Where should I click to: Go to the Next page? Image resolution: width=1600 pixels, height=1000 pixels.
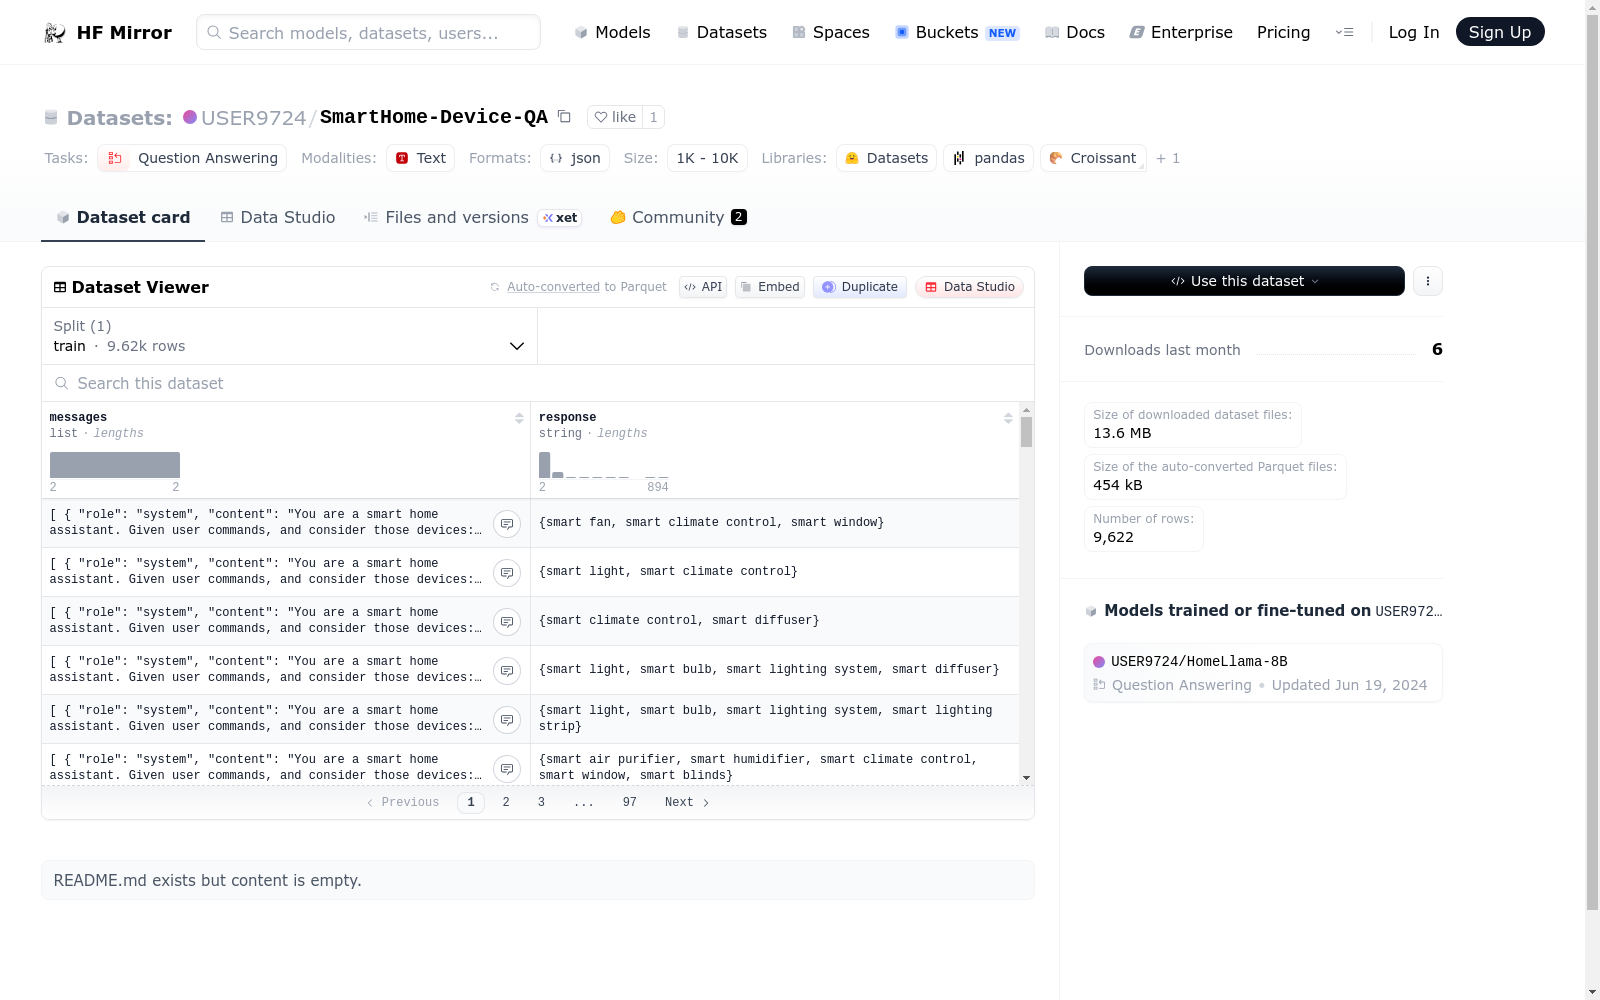tap(687, 802)
